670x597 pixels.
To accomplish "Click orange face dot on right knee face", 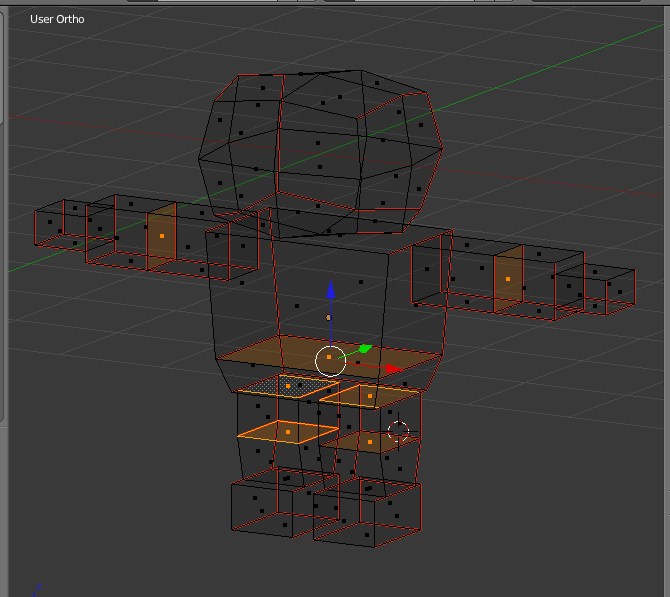I will coord(370,442).
